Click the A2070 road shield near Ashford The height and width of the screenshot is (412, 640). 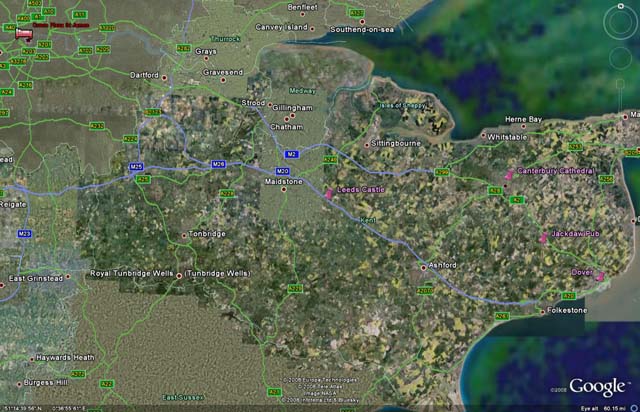pos(425,291)
